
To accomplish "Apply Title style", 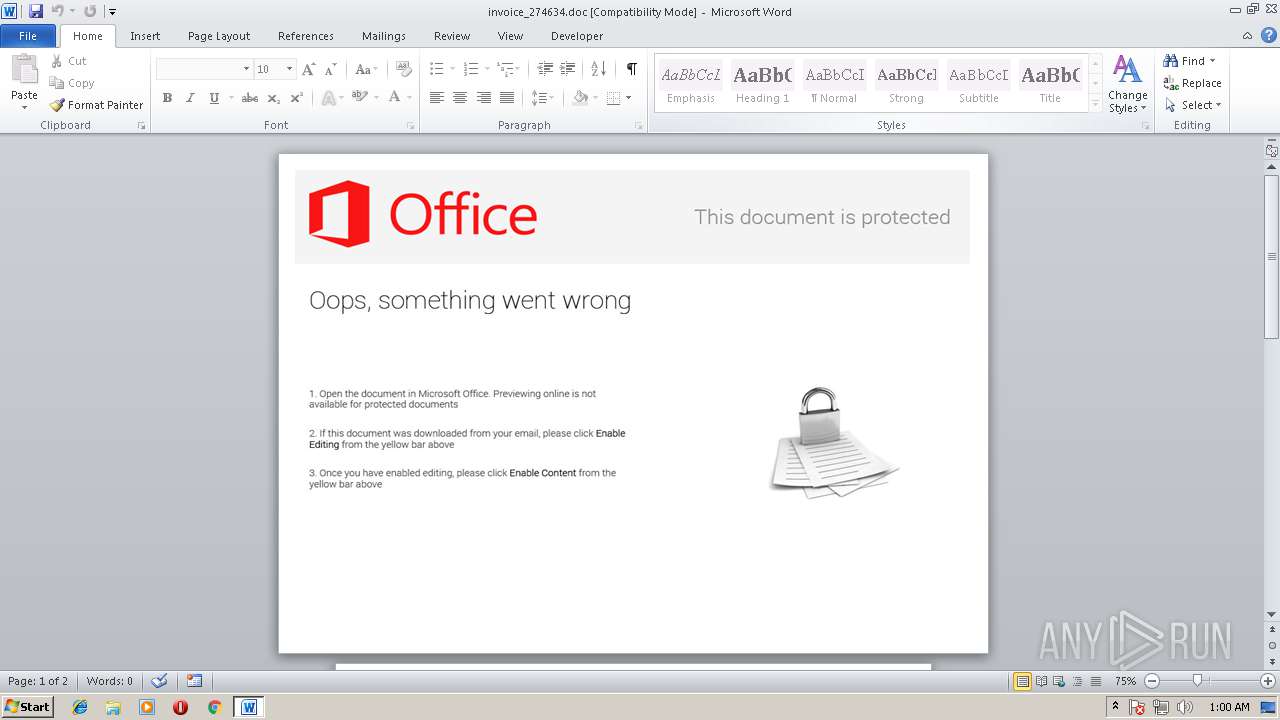I will tap(1050, 84).
